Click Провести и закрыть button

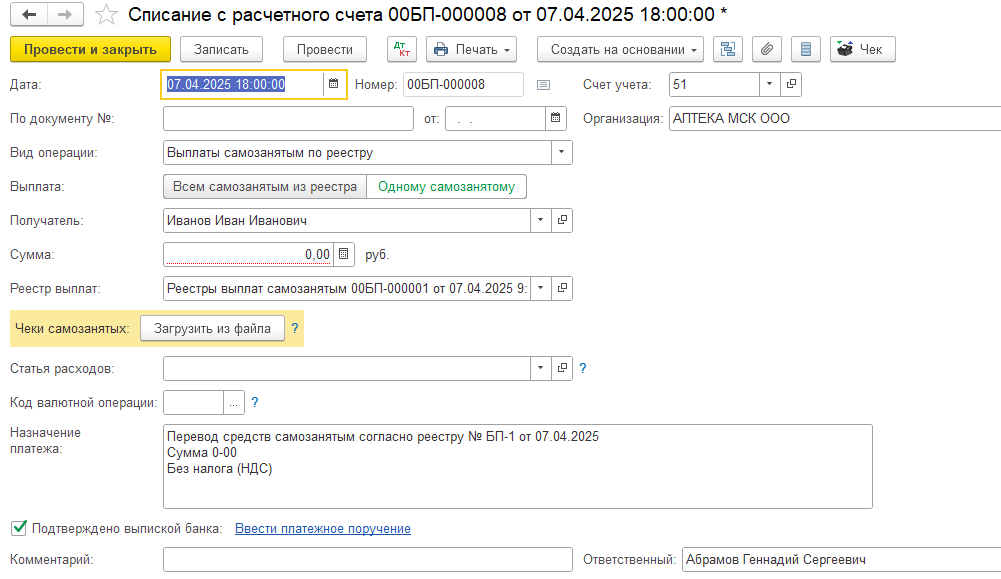point(90,49)
